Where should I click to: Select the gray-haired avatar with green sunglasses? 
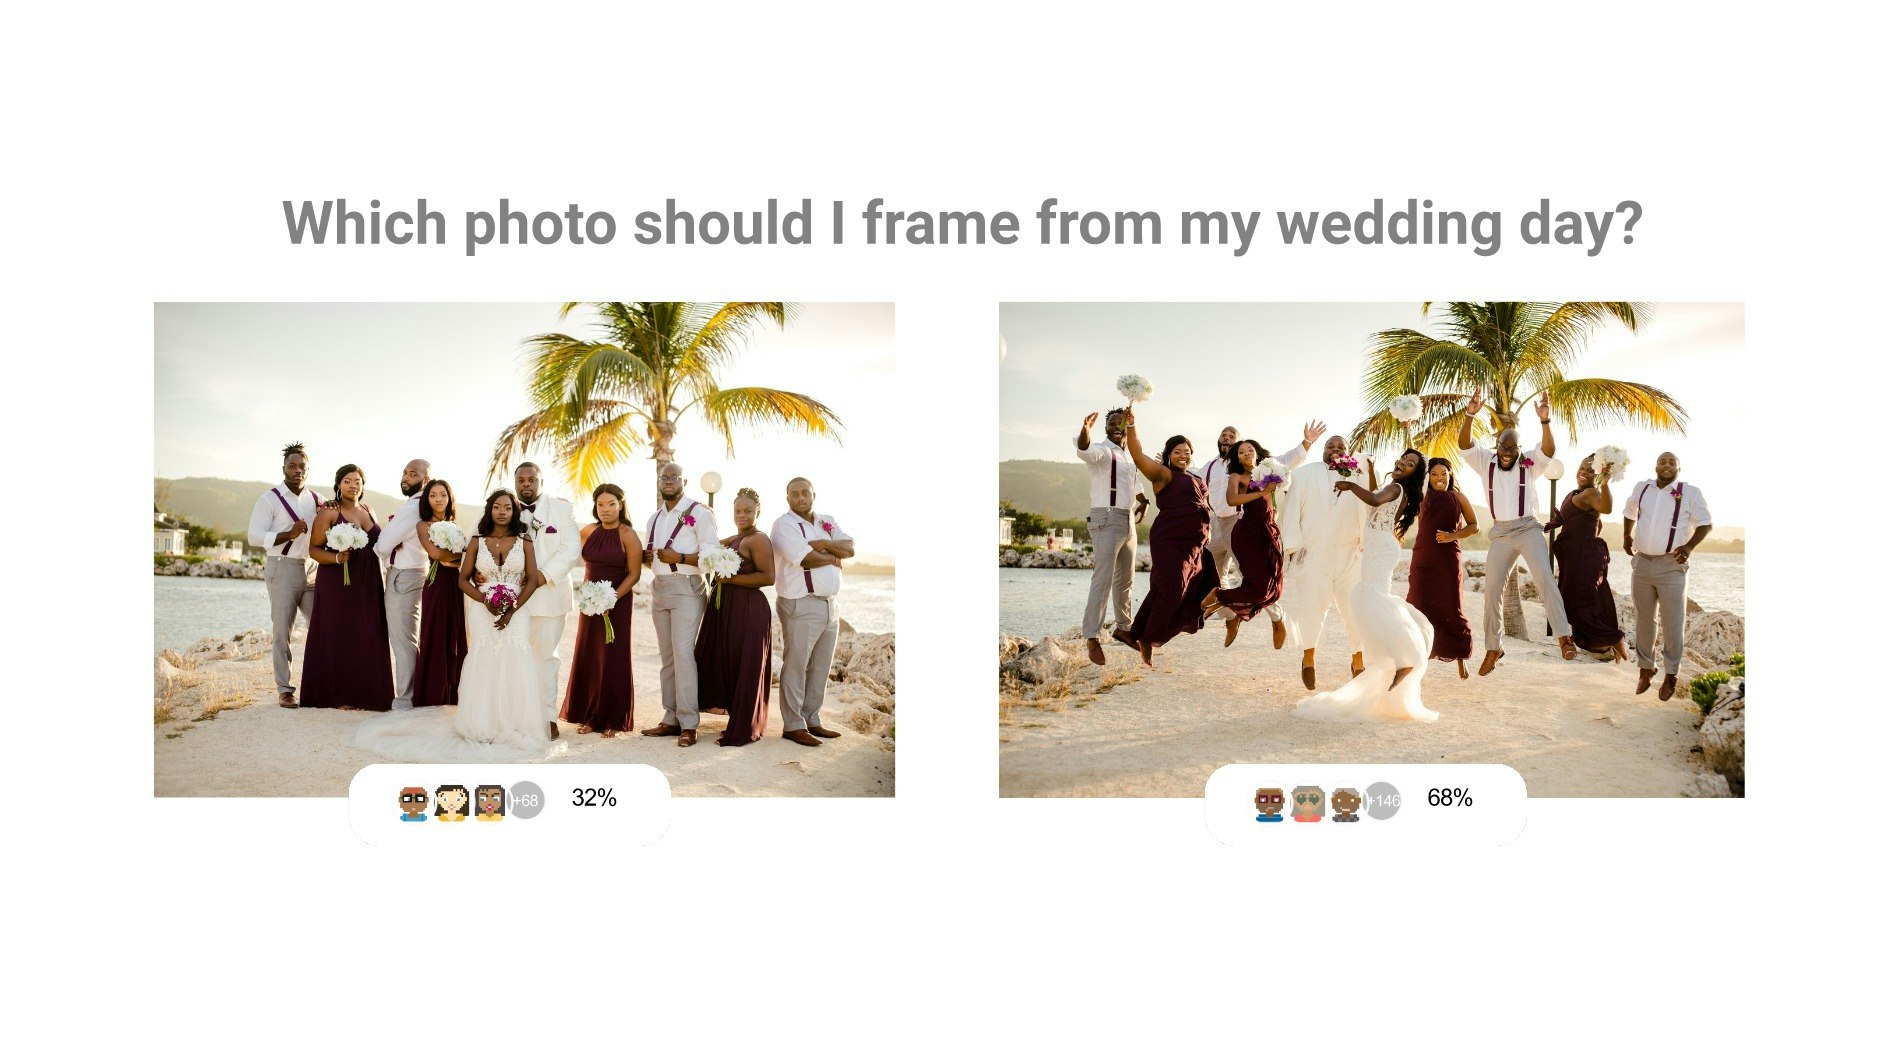coord(1307,802)
